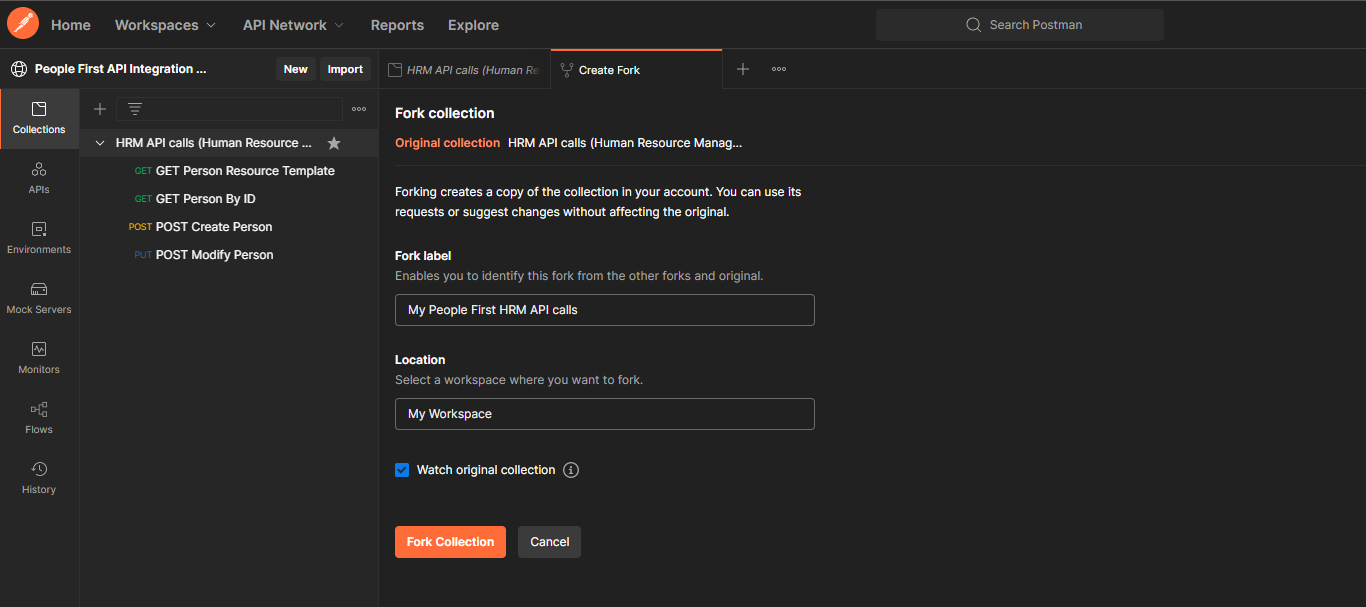
Task: Open the Flows sidebar panel
Action: tap(39, 418)
